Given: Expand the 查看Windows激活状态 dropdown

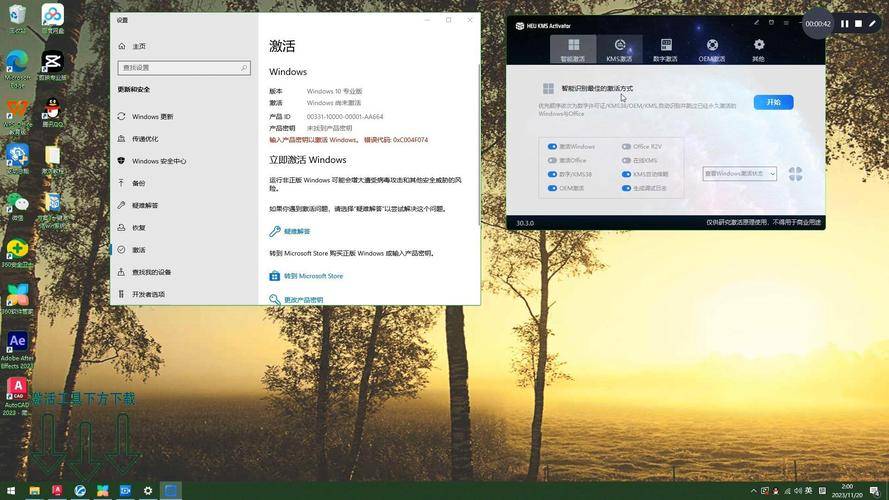Looking at the screenshot, I should (x=739, y=173).
